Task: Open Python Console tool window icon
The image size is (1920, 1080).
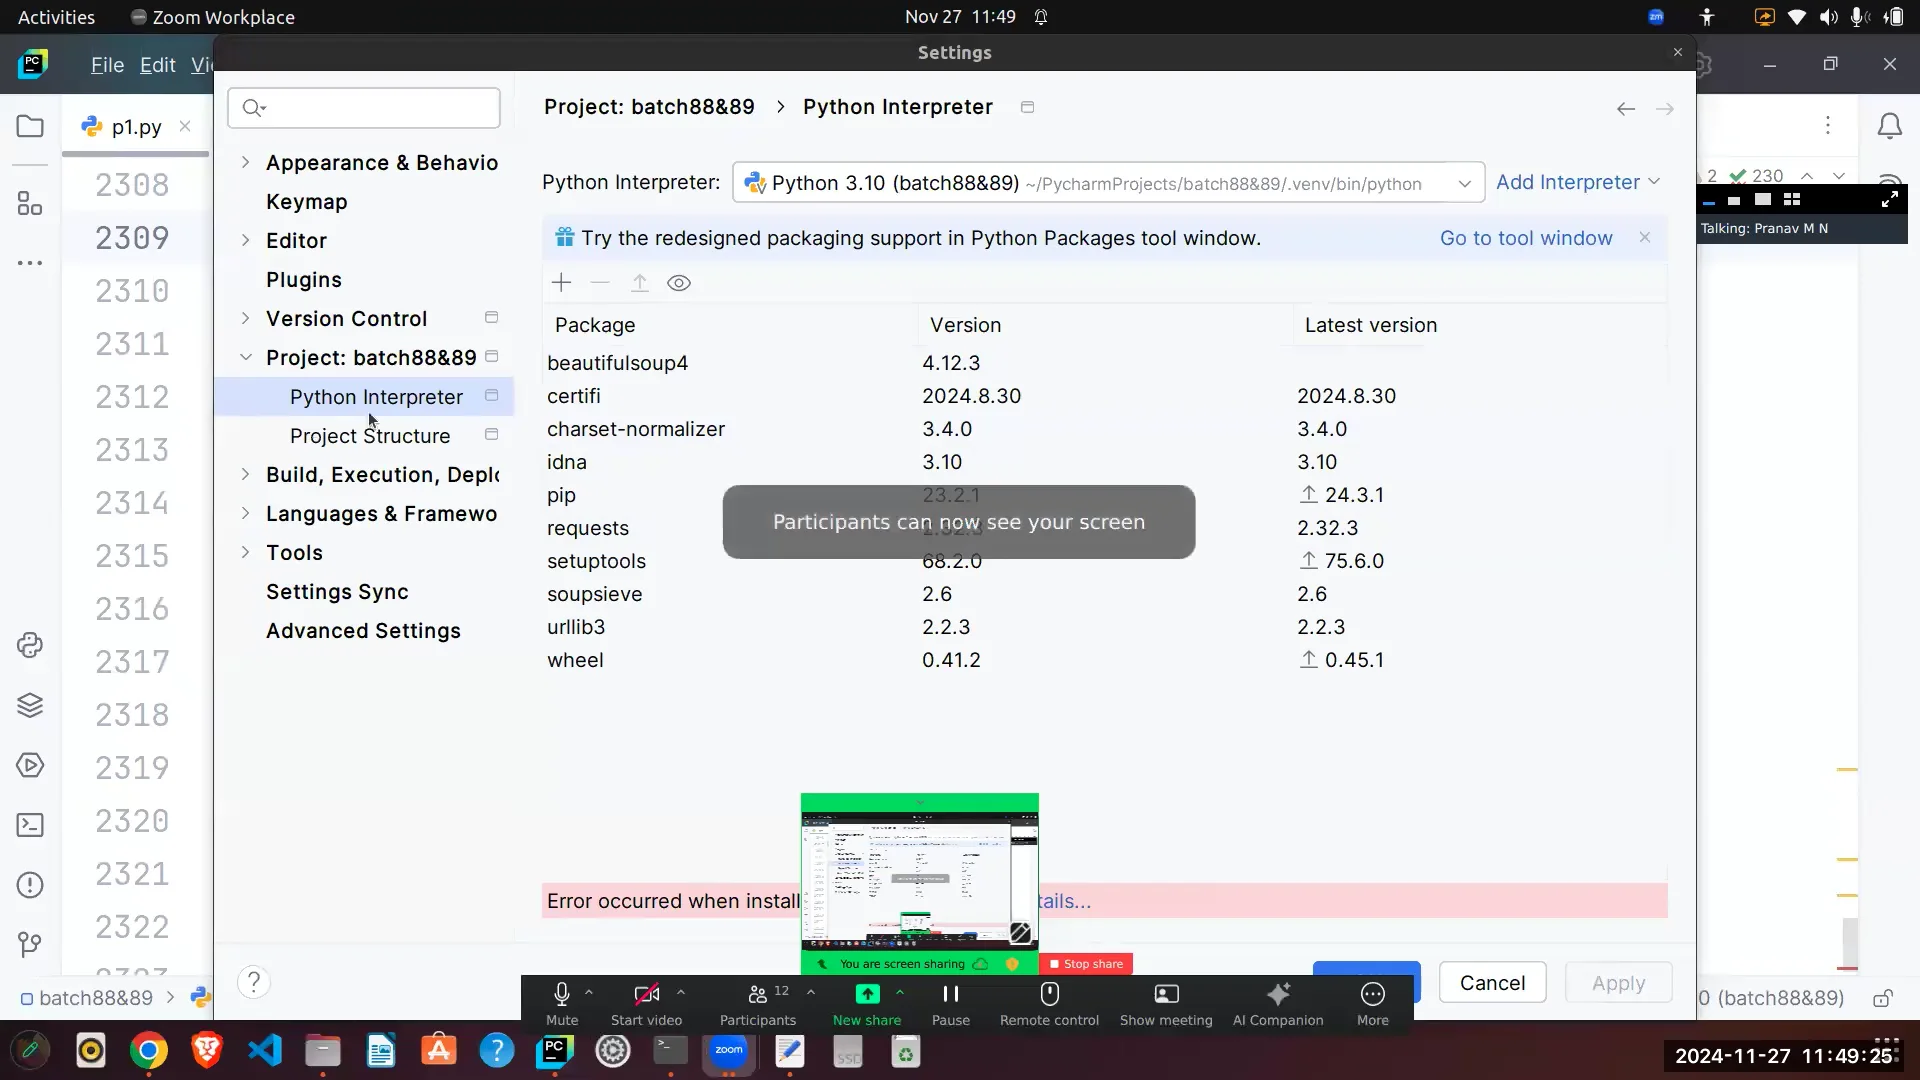Action: click(x=30, y=645)
